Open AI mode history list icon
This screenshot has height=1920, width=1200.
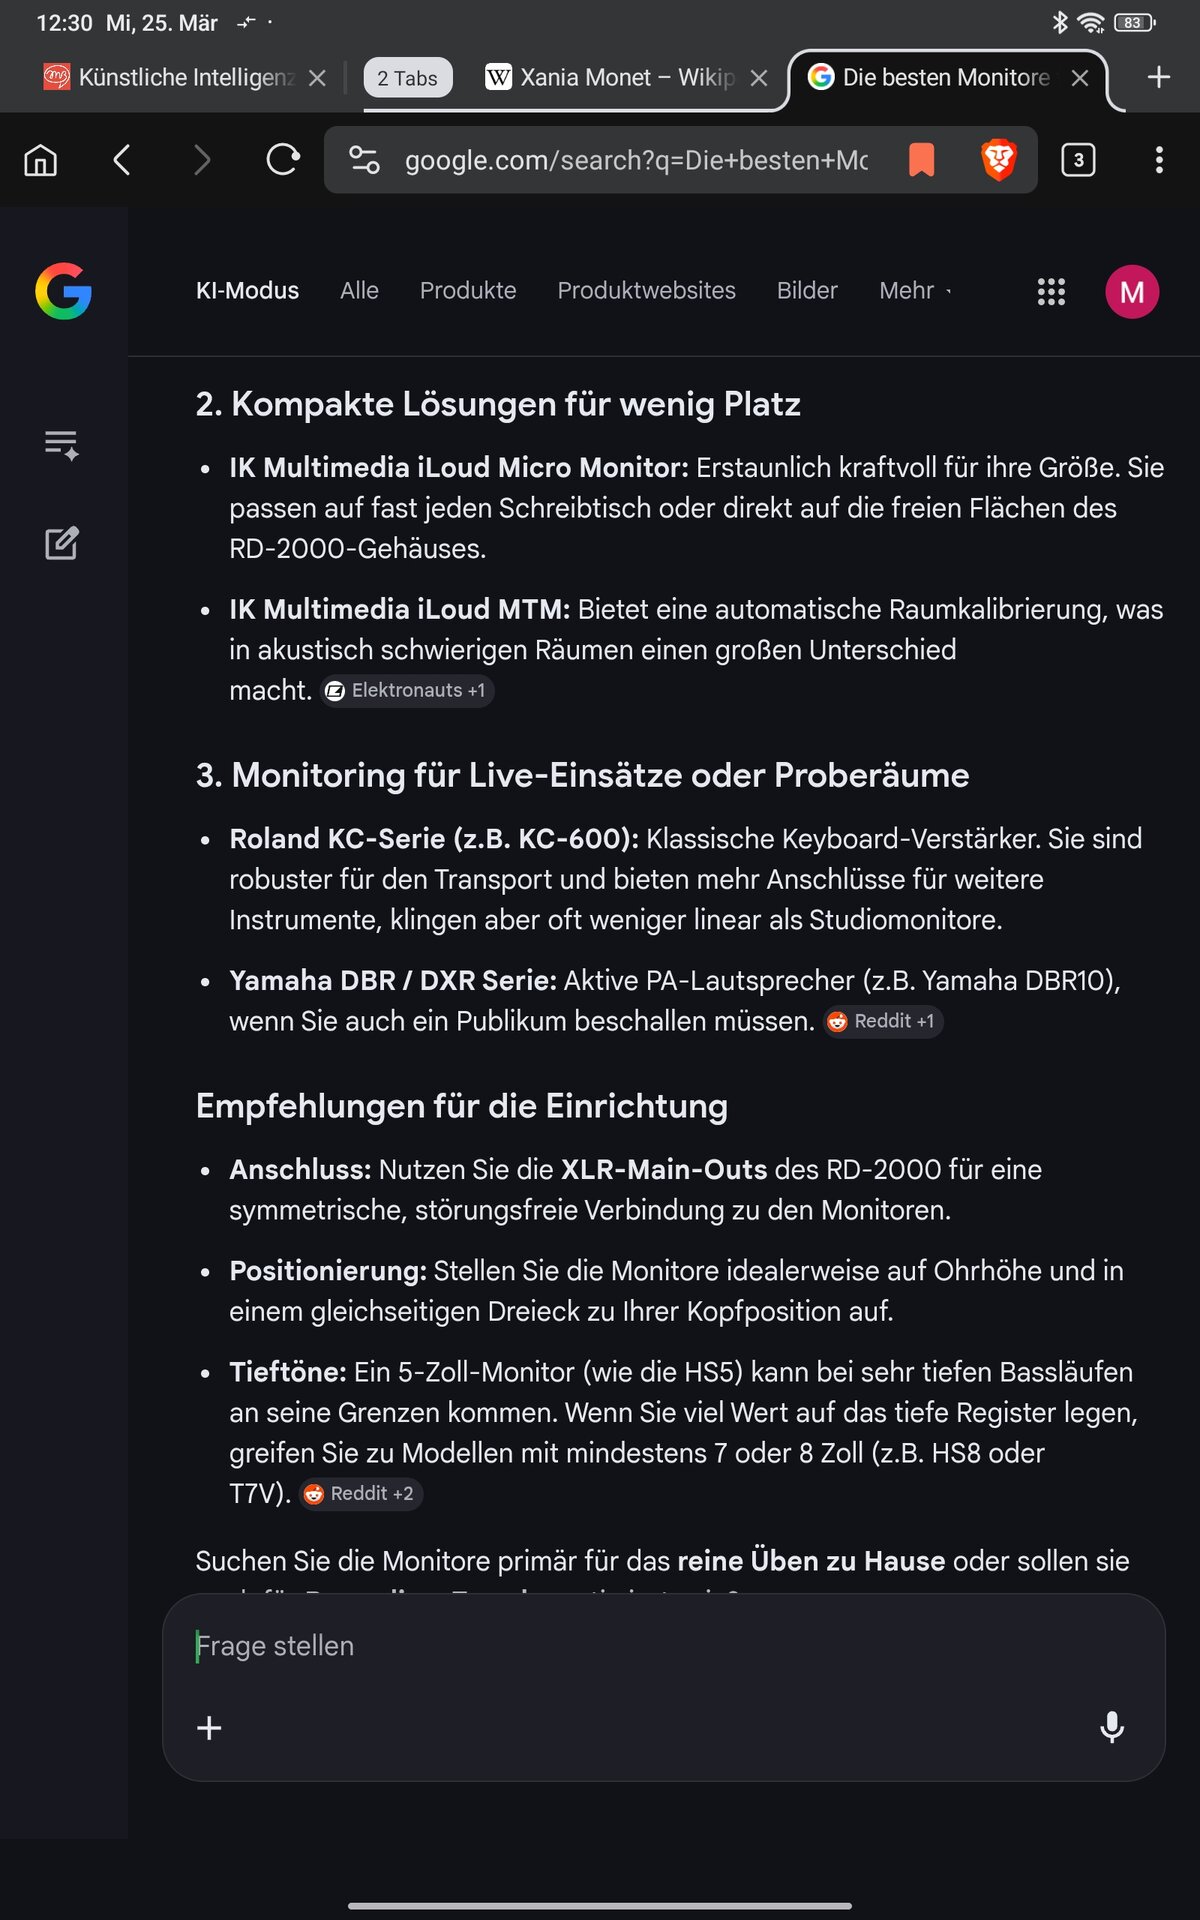[62, 444]
